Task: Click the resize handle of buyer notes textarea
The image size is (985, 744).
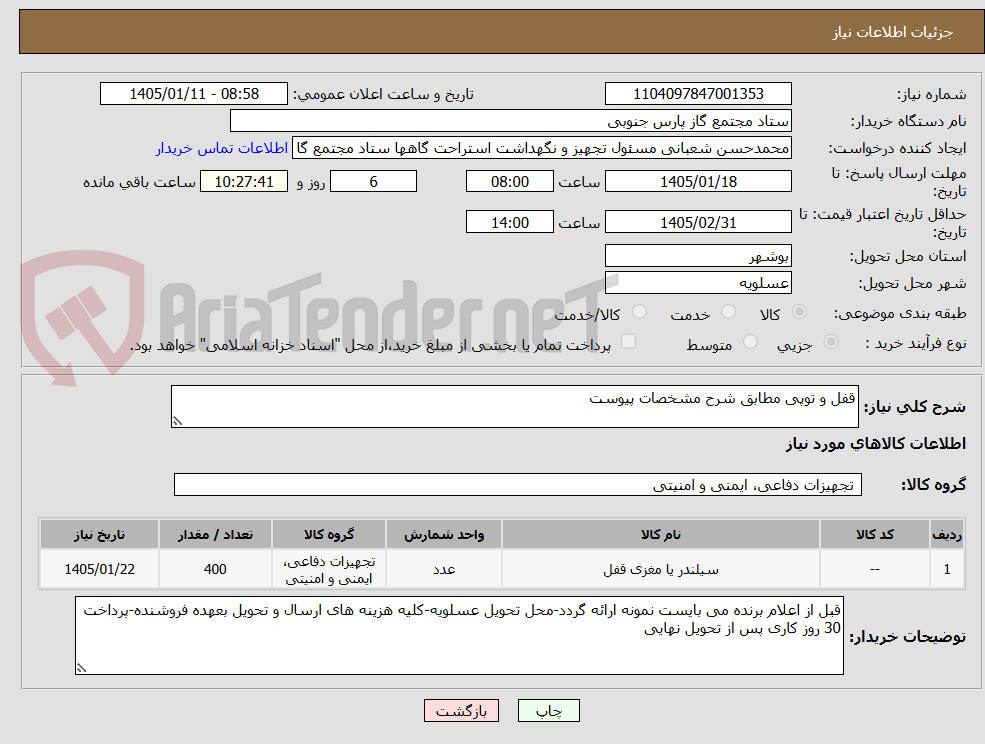Action: 81,669
